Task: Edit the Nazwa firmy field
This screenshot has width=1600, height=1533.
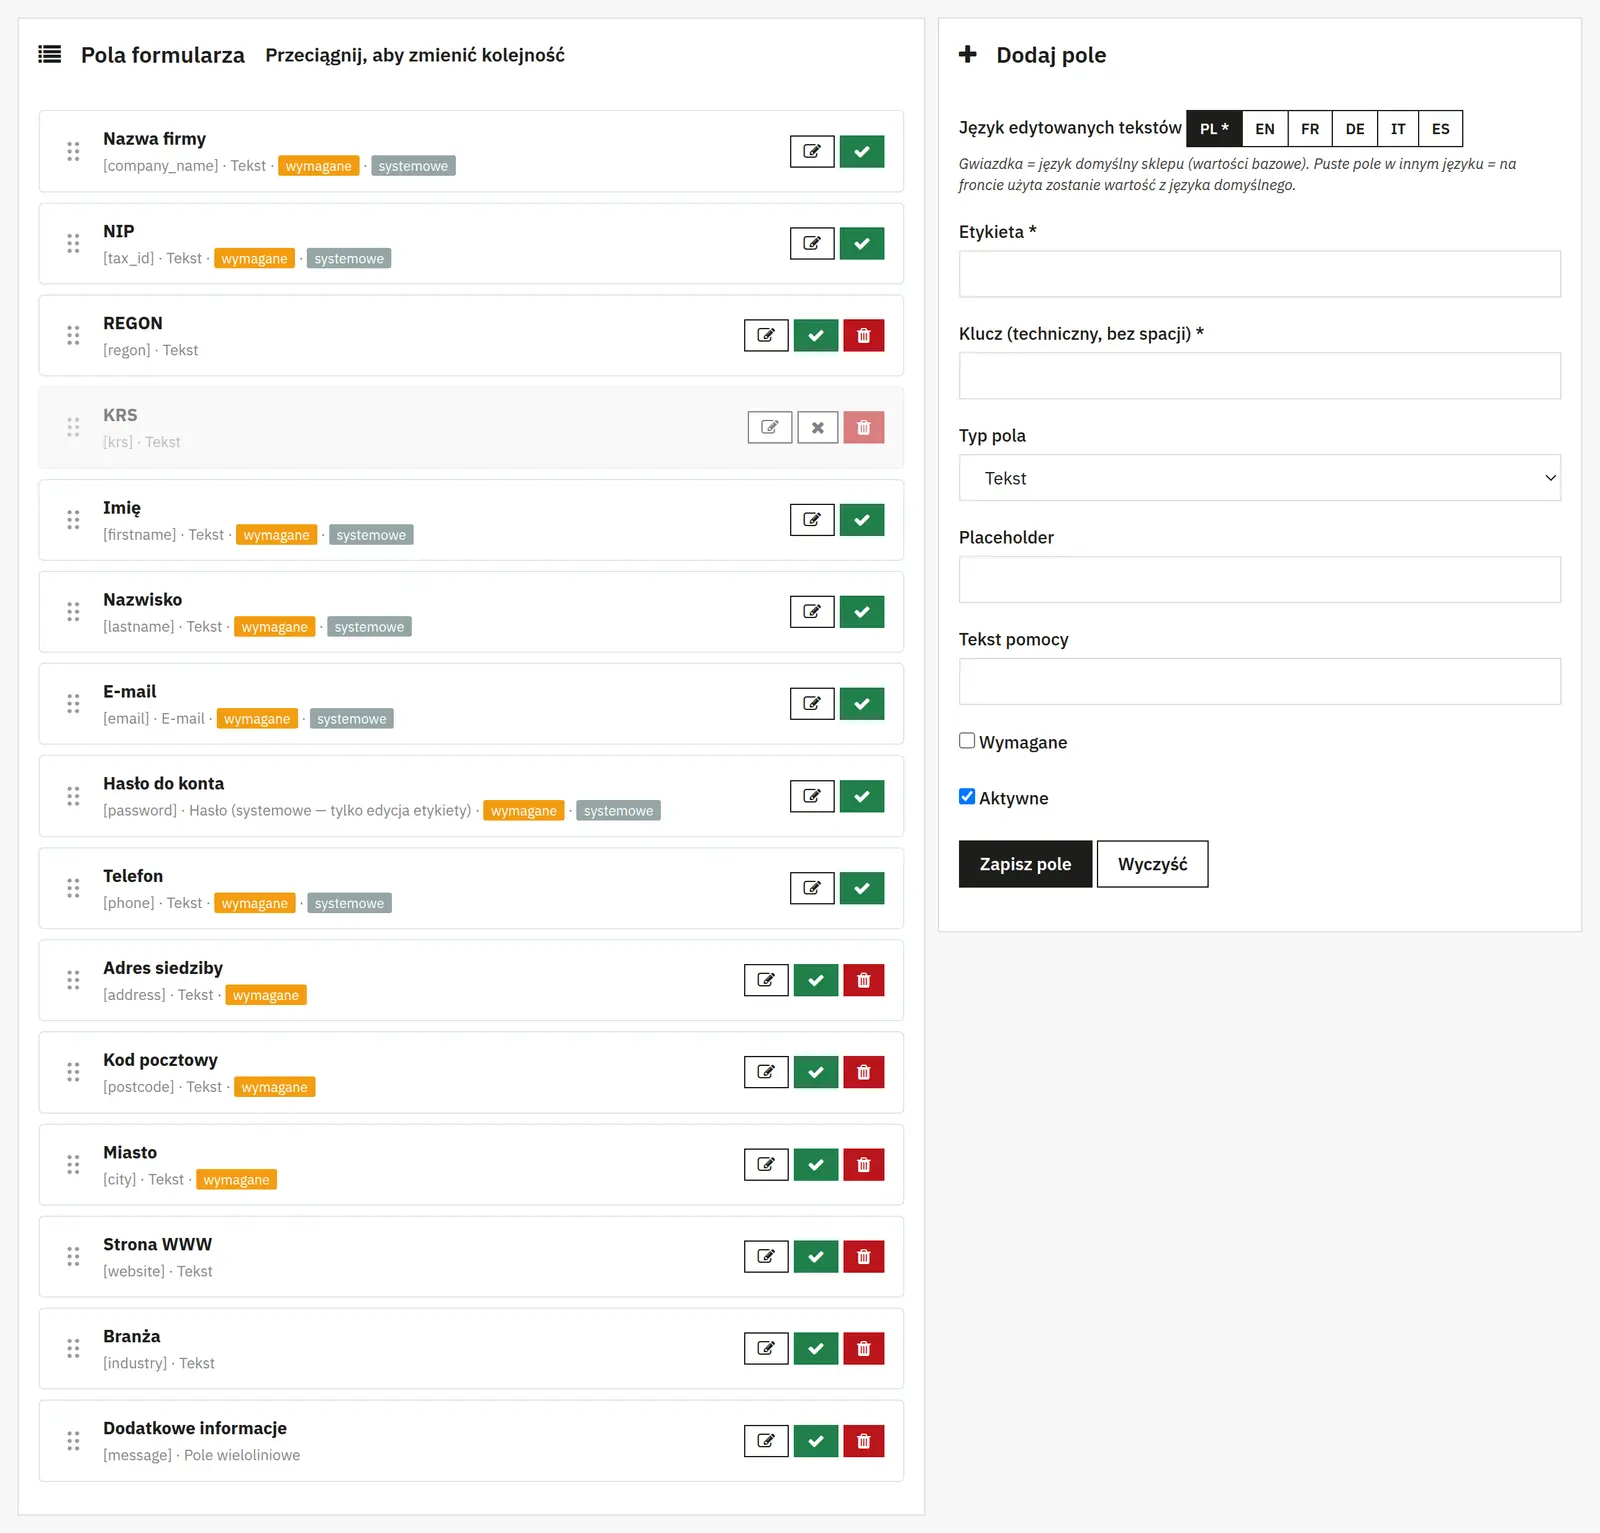Action: [812, 151]
